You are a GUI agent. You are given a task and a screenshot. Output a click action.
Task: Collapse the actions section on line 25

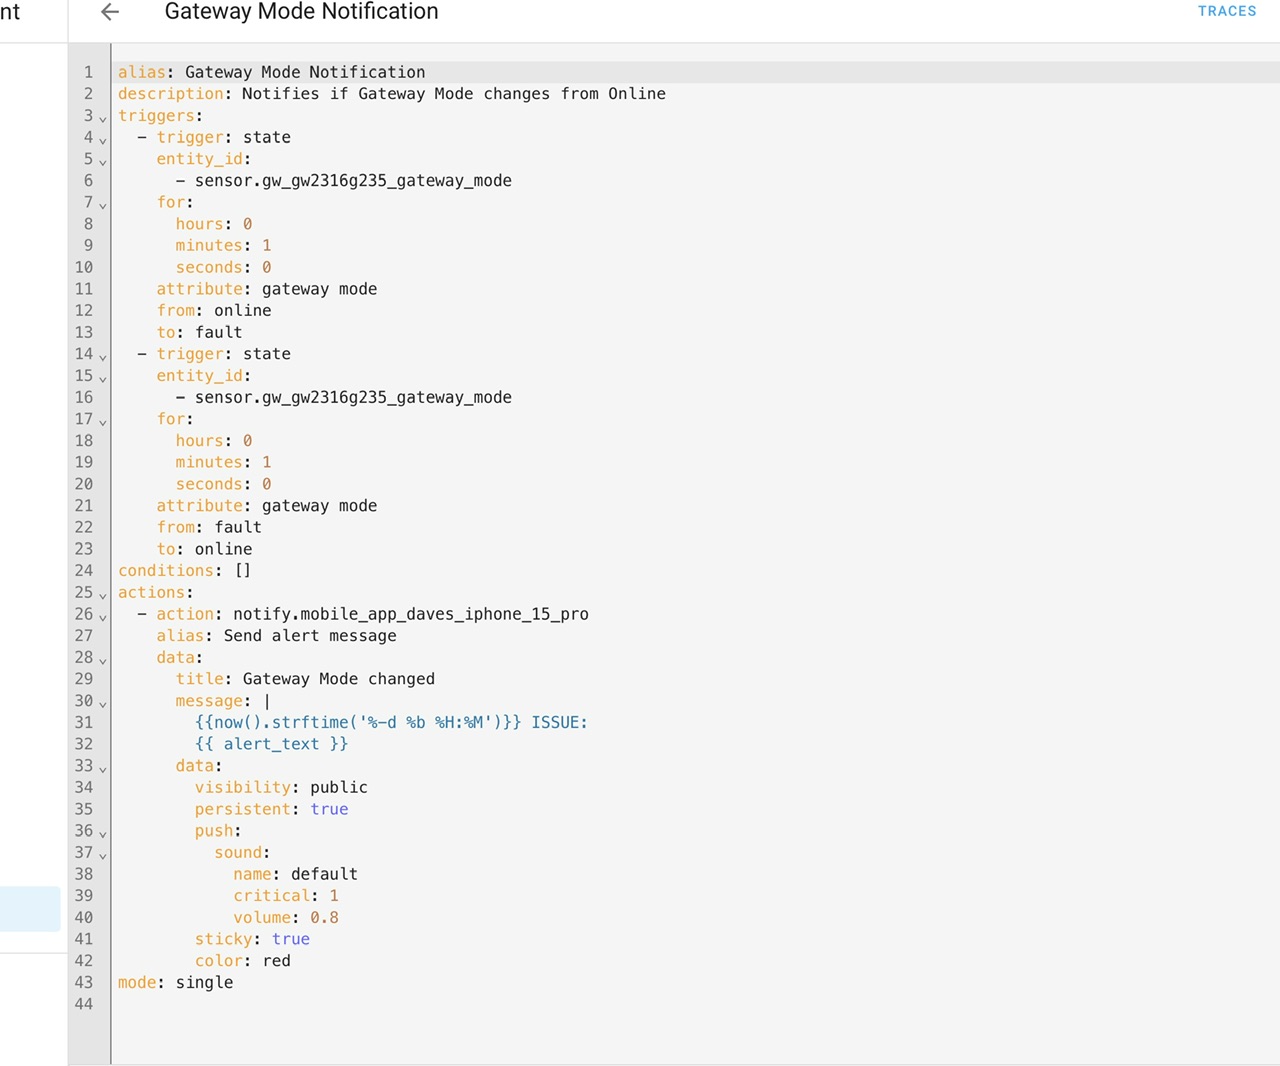pyautogui.click(x=102, y=595)
